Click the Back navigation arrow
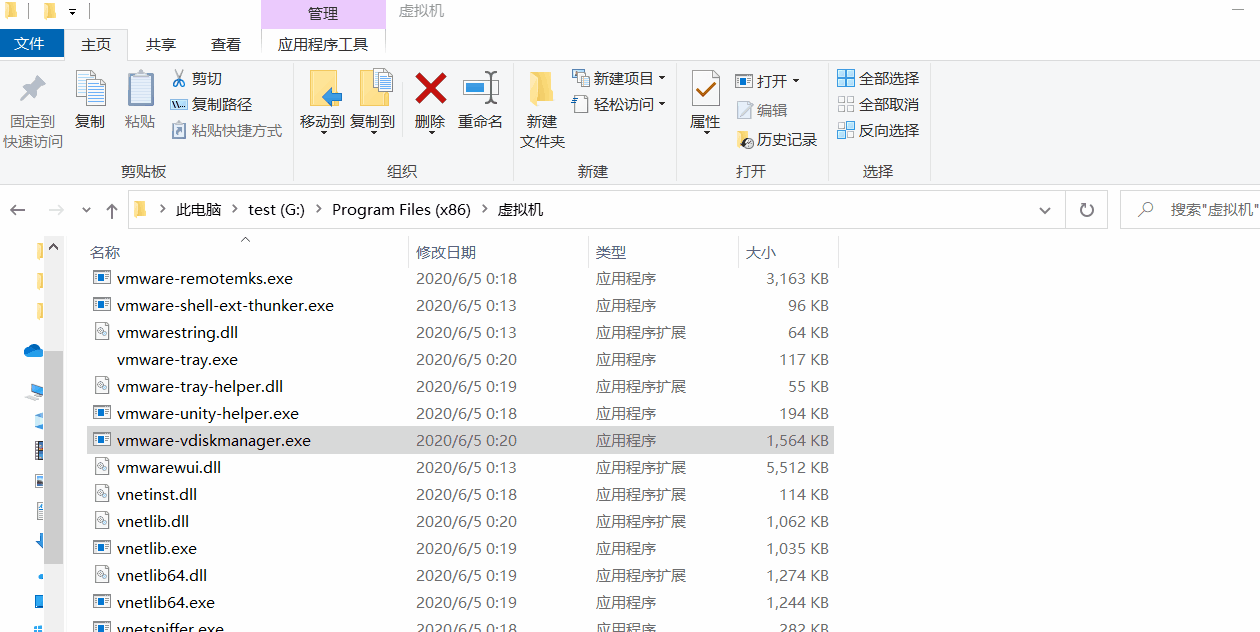The image size is (1260, 632). 18,210
